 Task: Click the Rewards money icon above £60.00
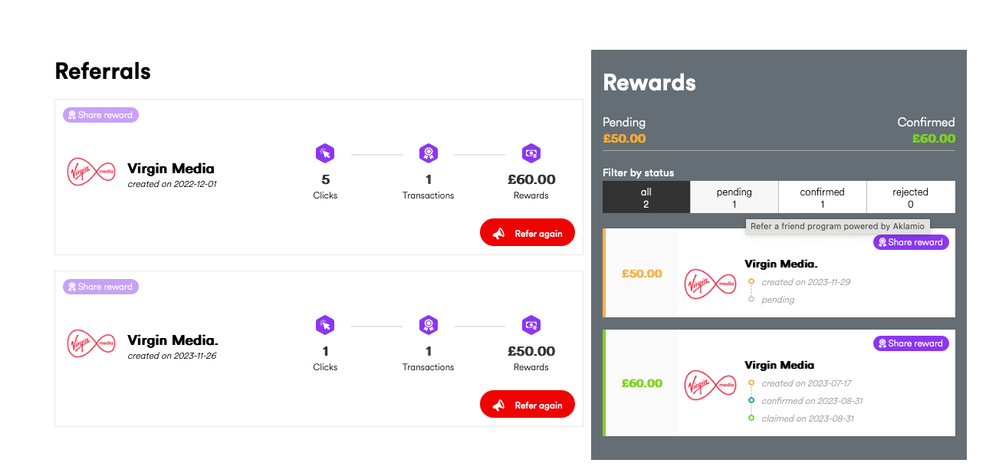tap(531, 153)
